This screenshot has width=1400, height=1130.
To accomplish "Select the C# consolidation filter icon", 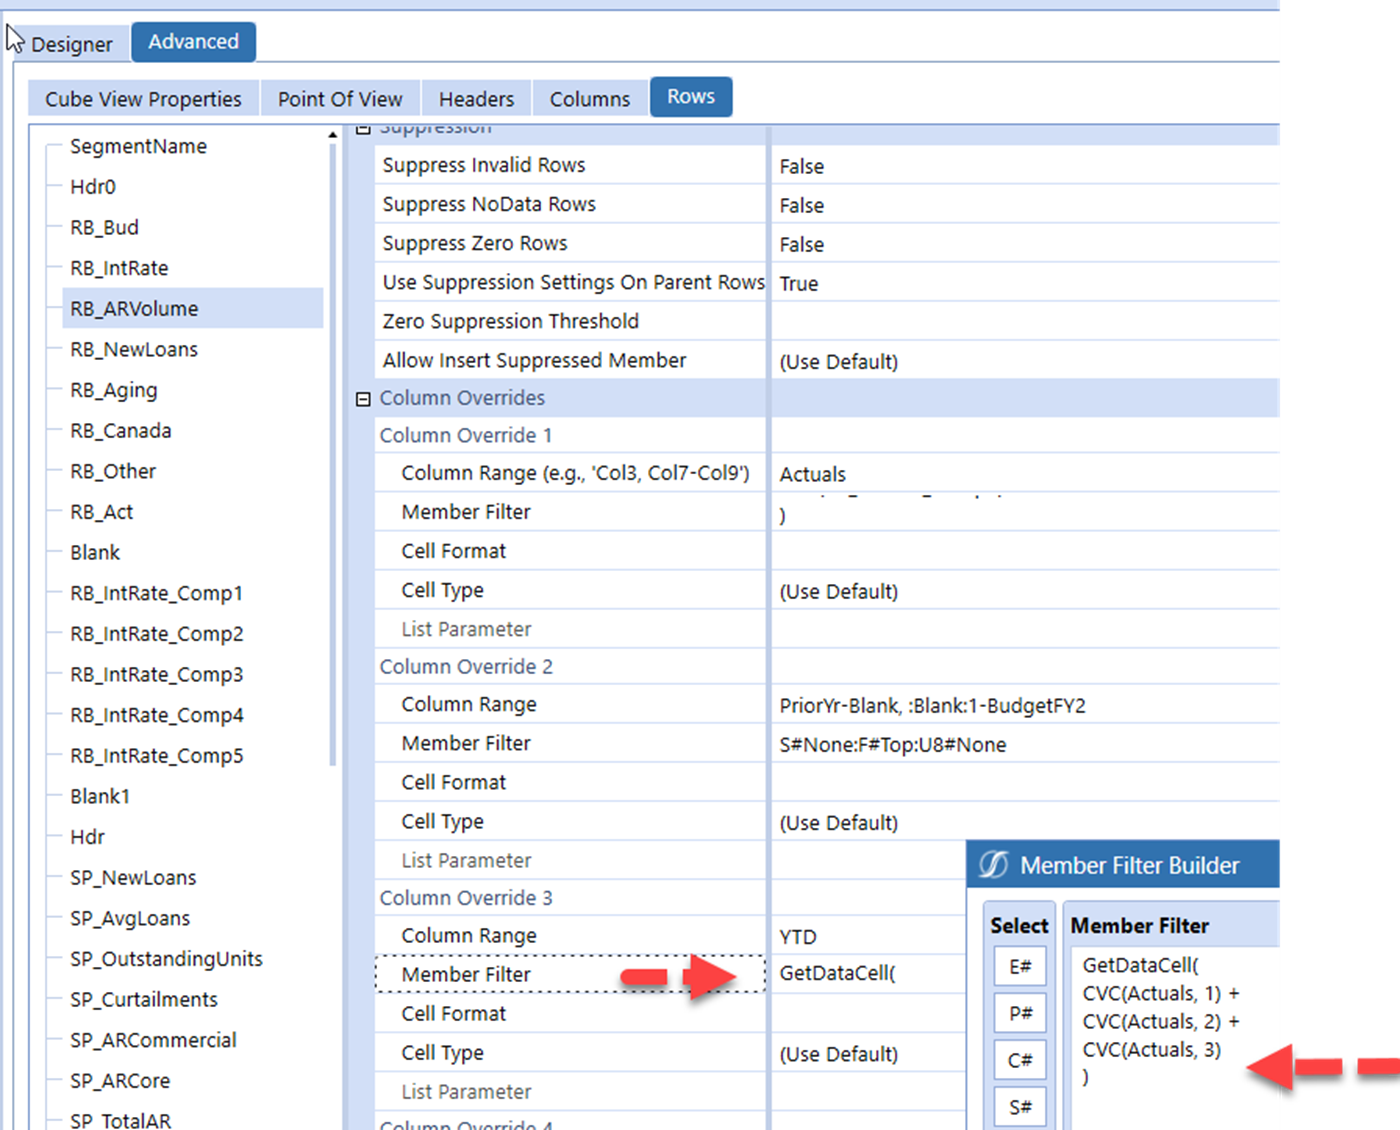I will click(x=1019, y=1059).
